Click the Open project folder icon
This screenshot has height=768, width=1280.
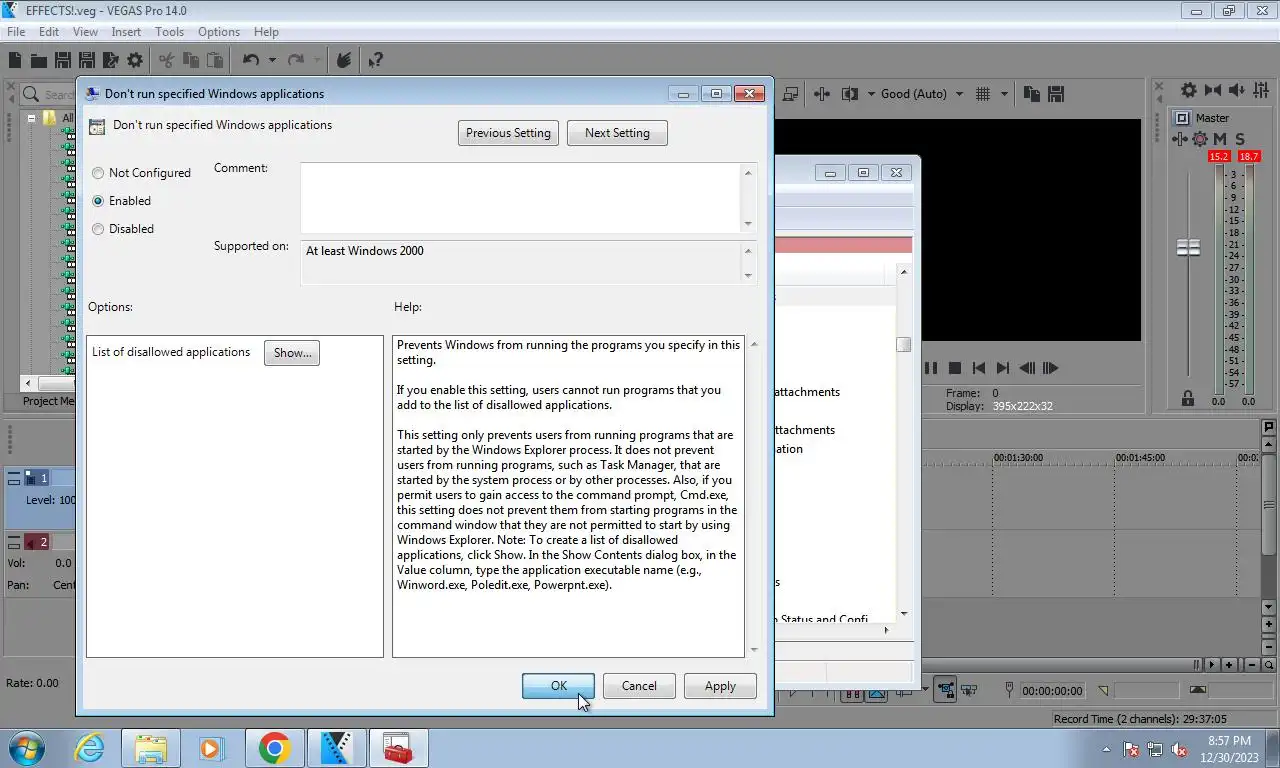pyautogui.click(x=38, y=60)
